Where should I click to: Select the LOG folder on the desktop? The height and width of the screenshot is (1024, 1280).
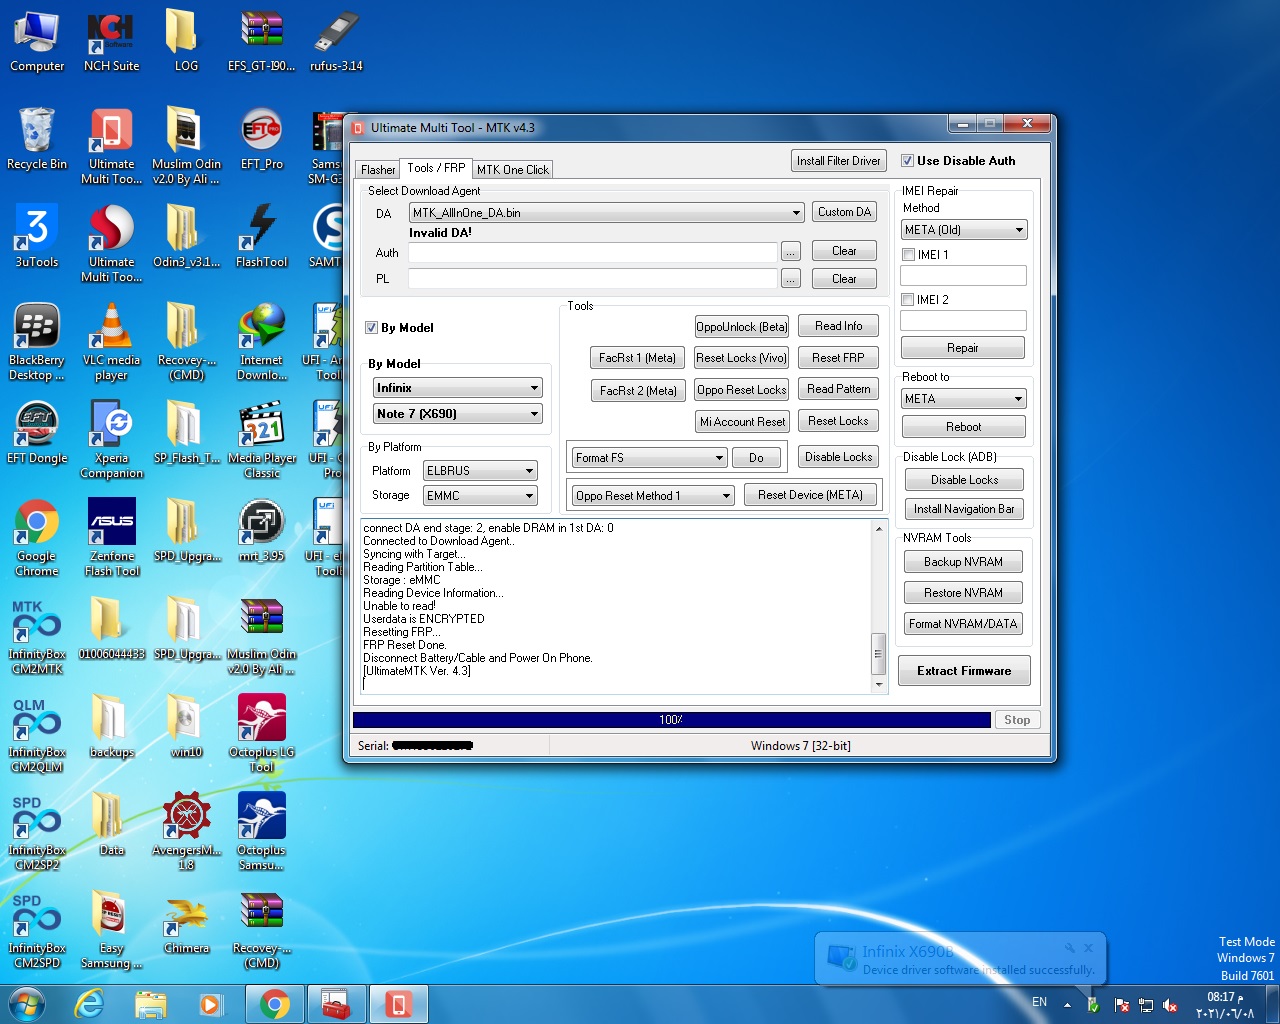click(186, 42)
